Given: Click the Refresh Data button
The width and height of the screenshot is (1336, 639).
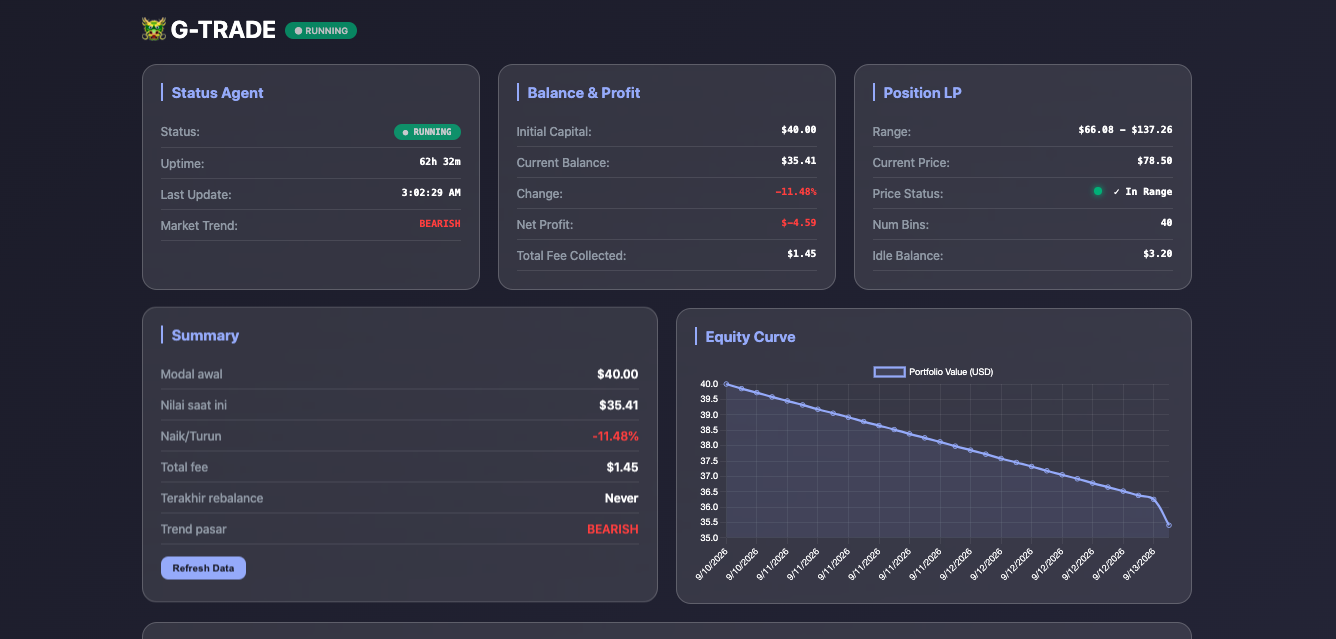Looking at the screenshot, I should (203, 568).
